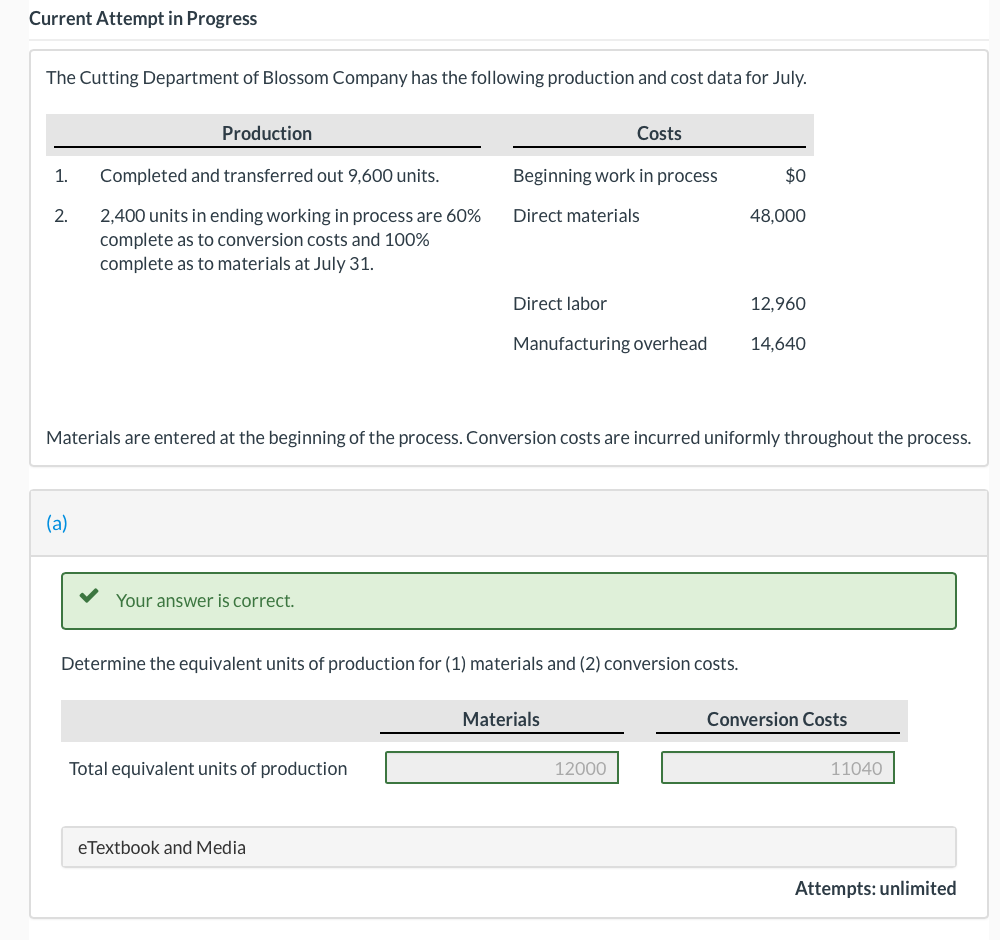Click the Direct materials cost value 48,000

pos(778,216)
